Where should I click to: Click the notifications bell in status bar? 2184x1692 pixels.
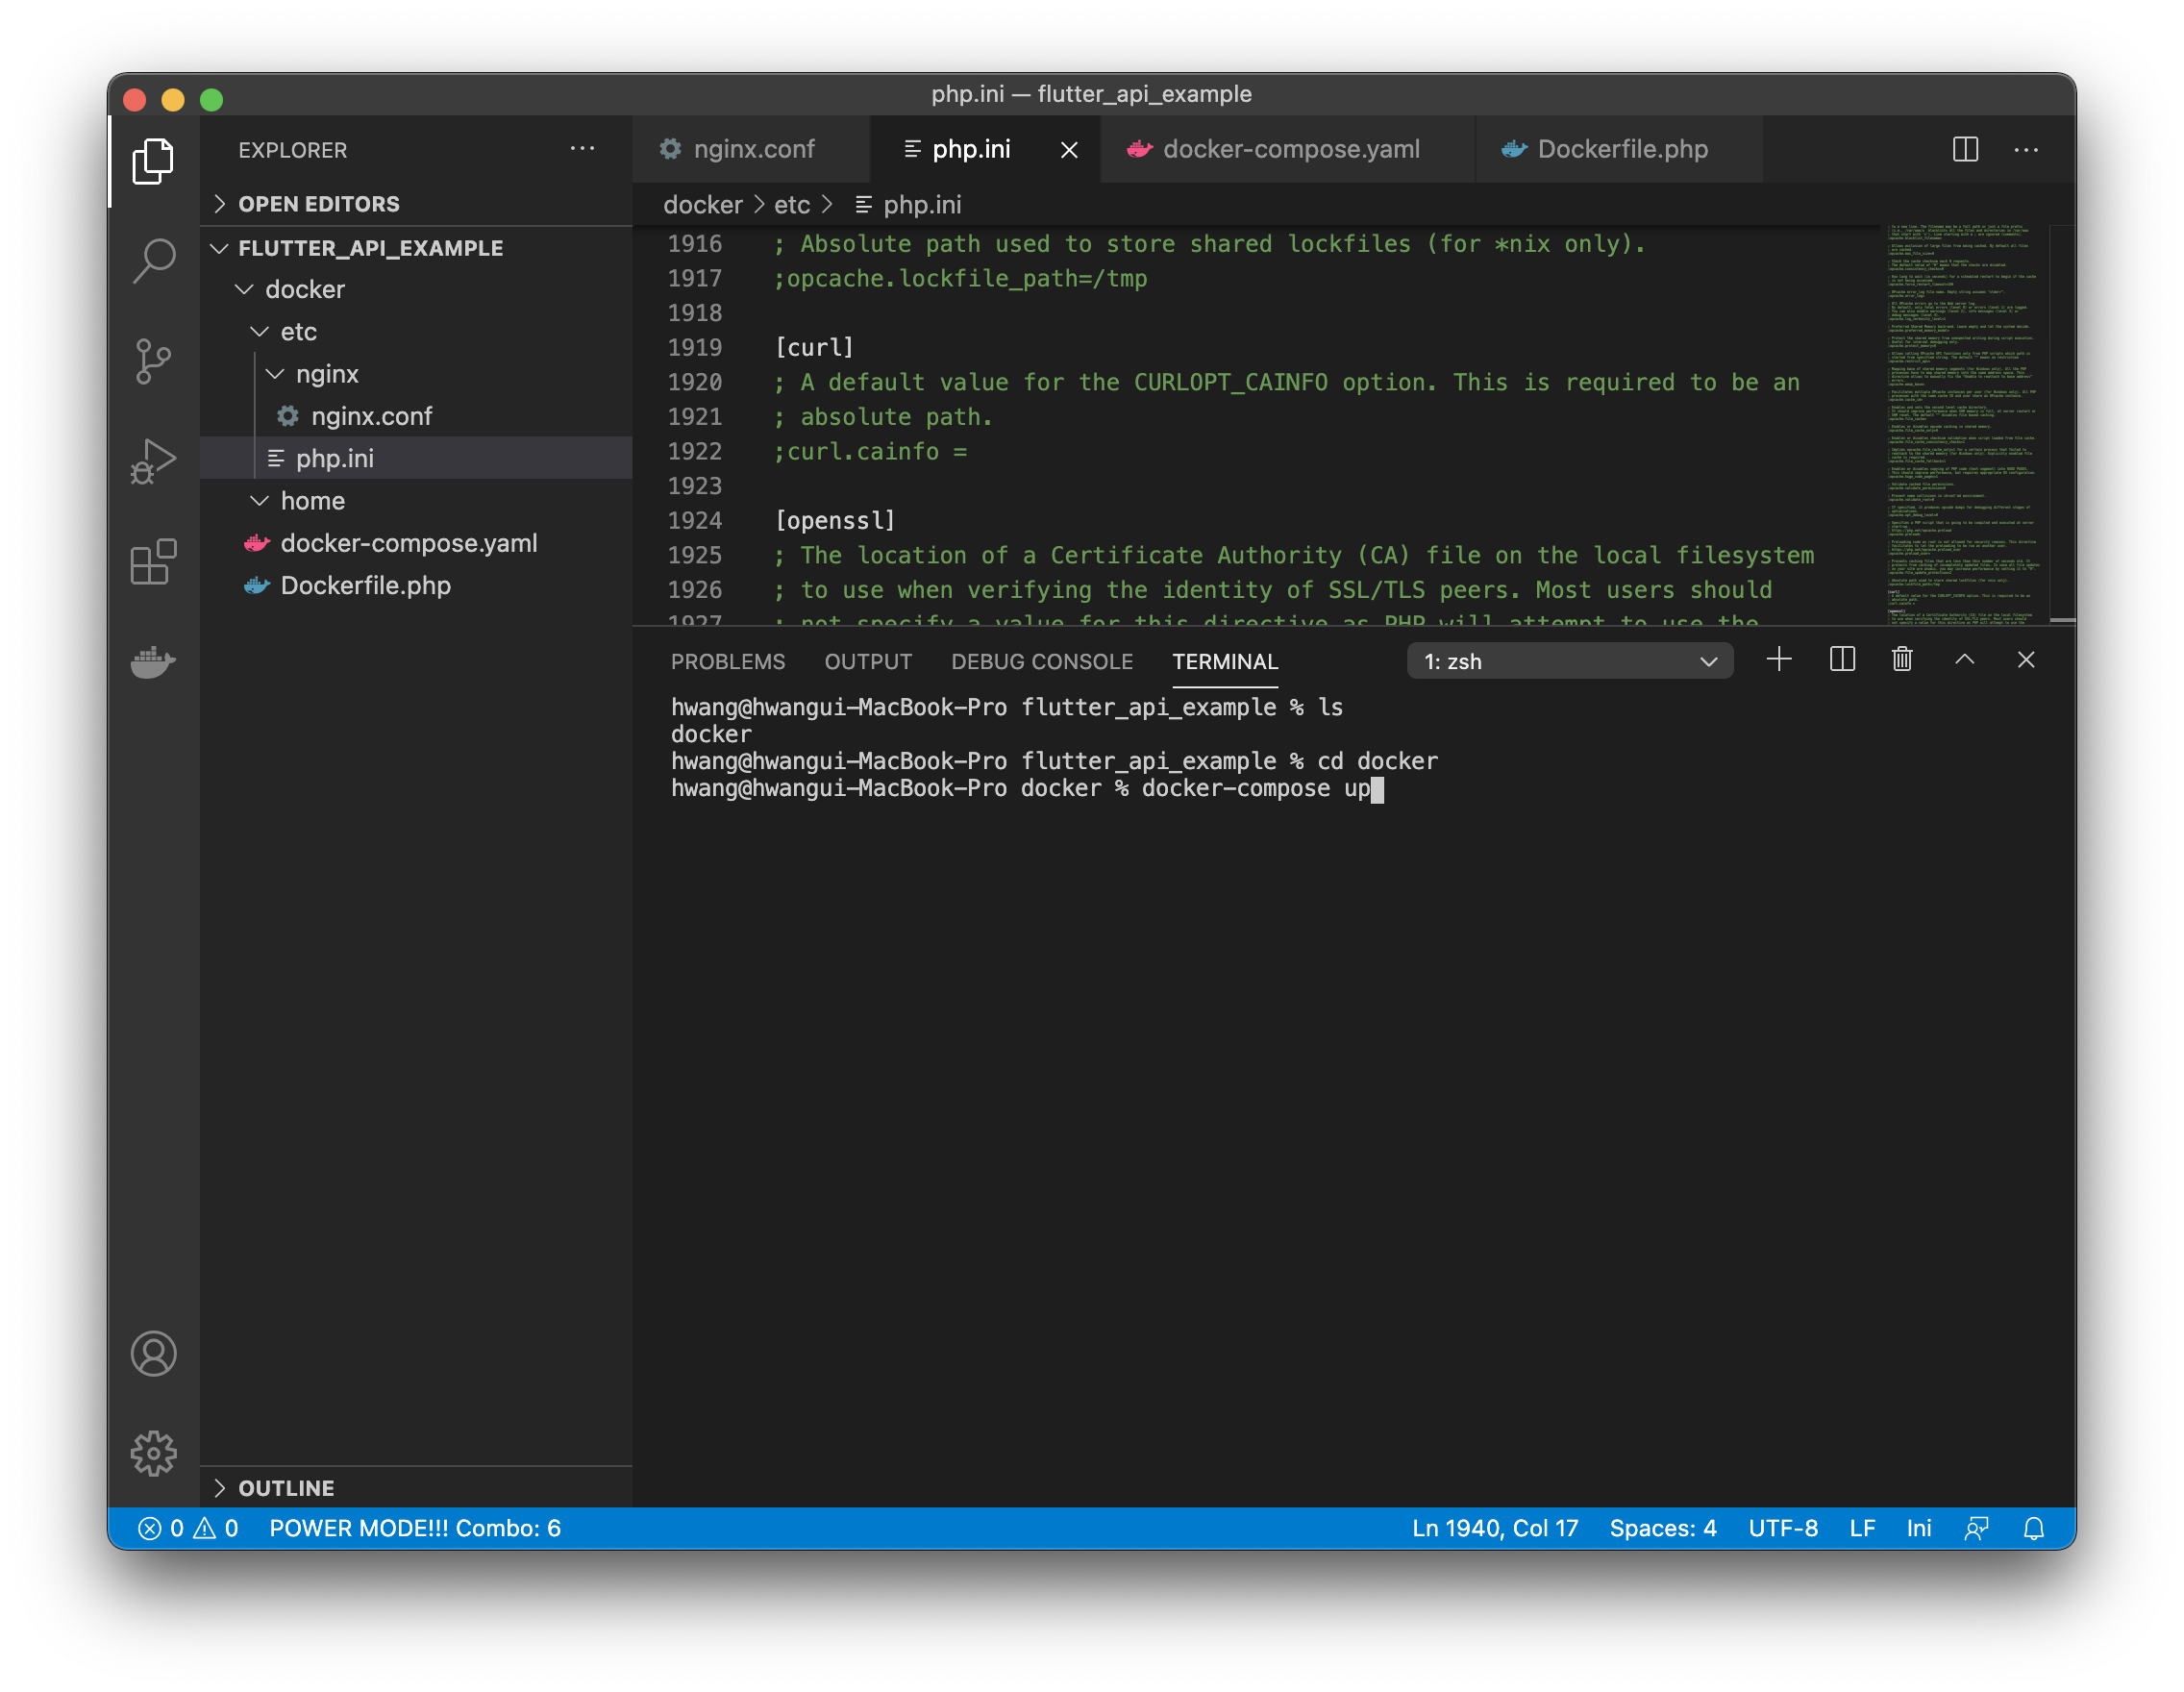(2033, 1528)
